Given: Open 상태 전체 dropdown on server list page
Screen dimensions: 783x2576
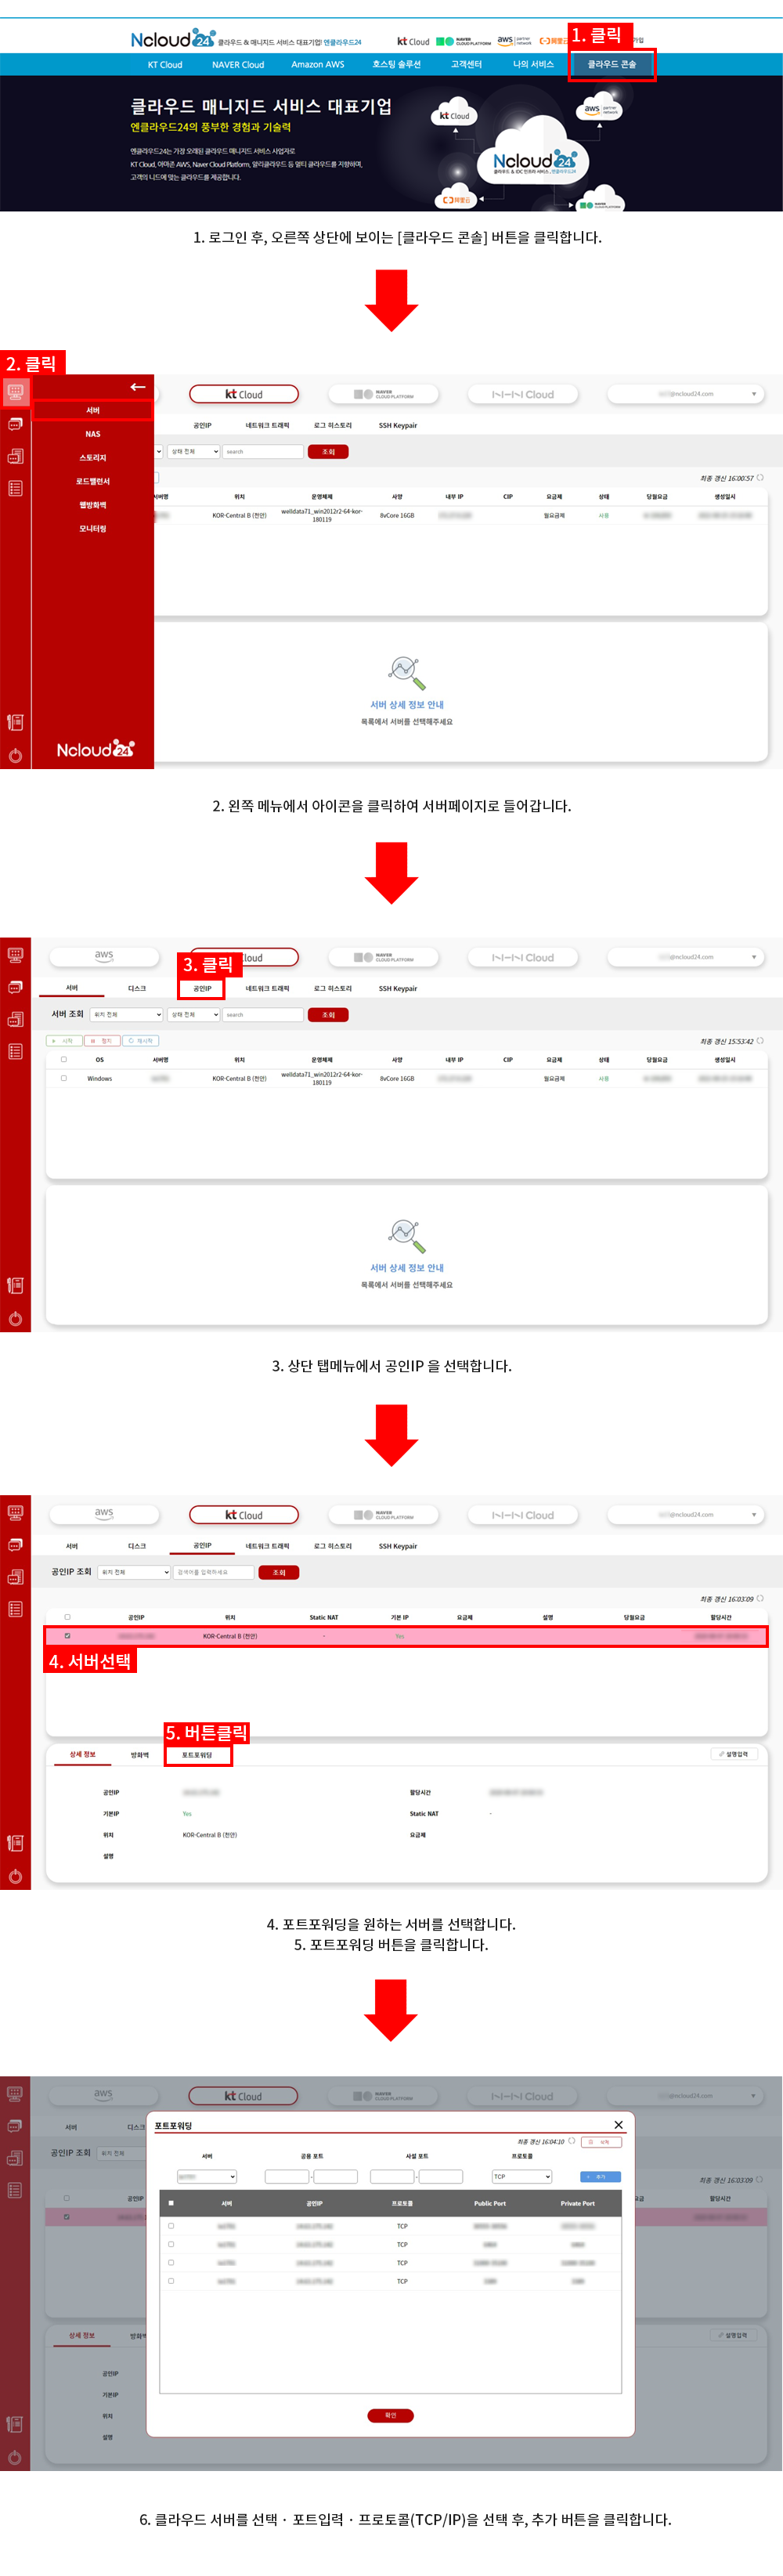Looking at the screenshot, I should pyautogui.click(x=194, y=1014).
